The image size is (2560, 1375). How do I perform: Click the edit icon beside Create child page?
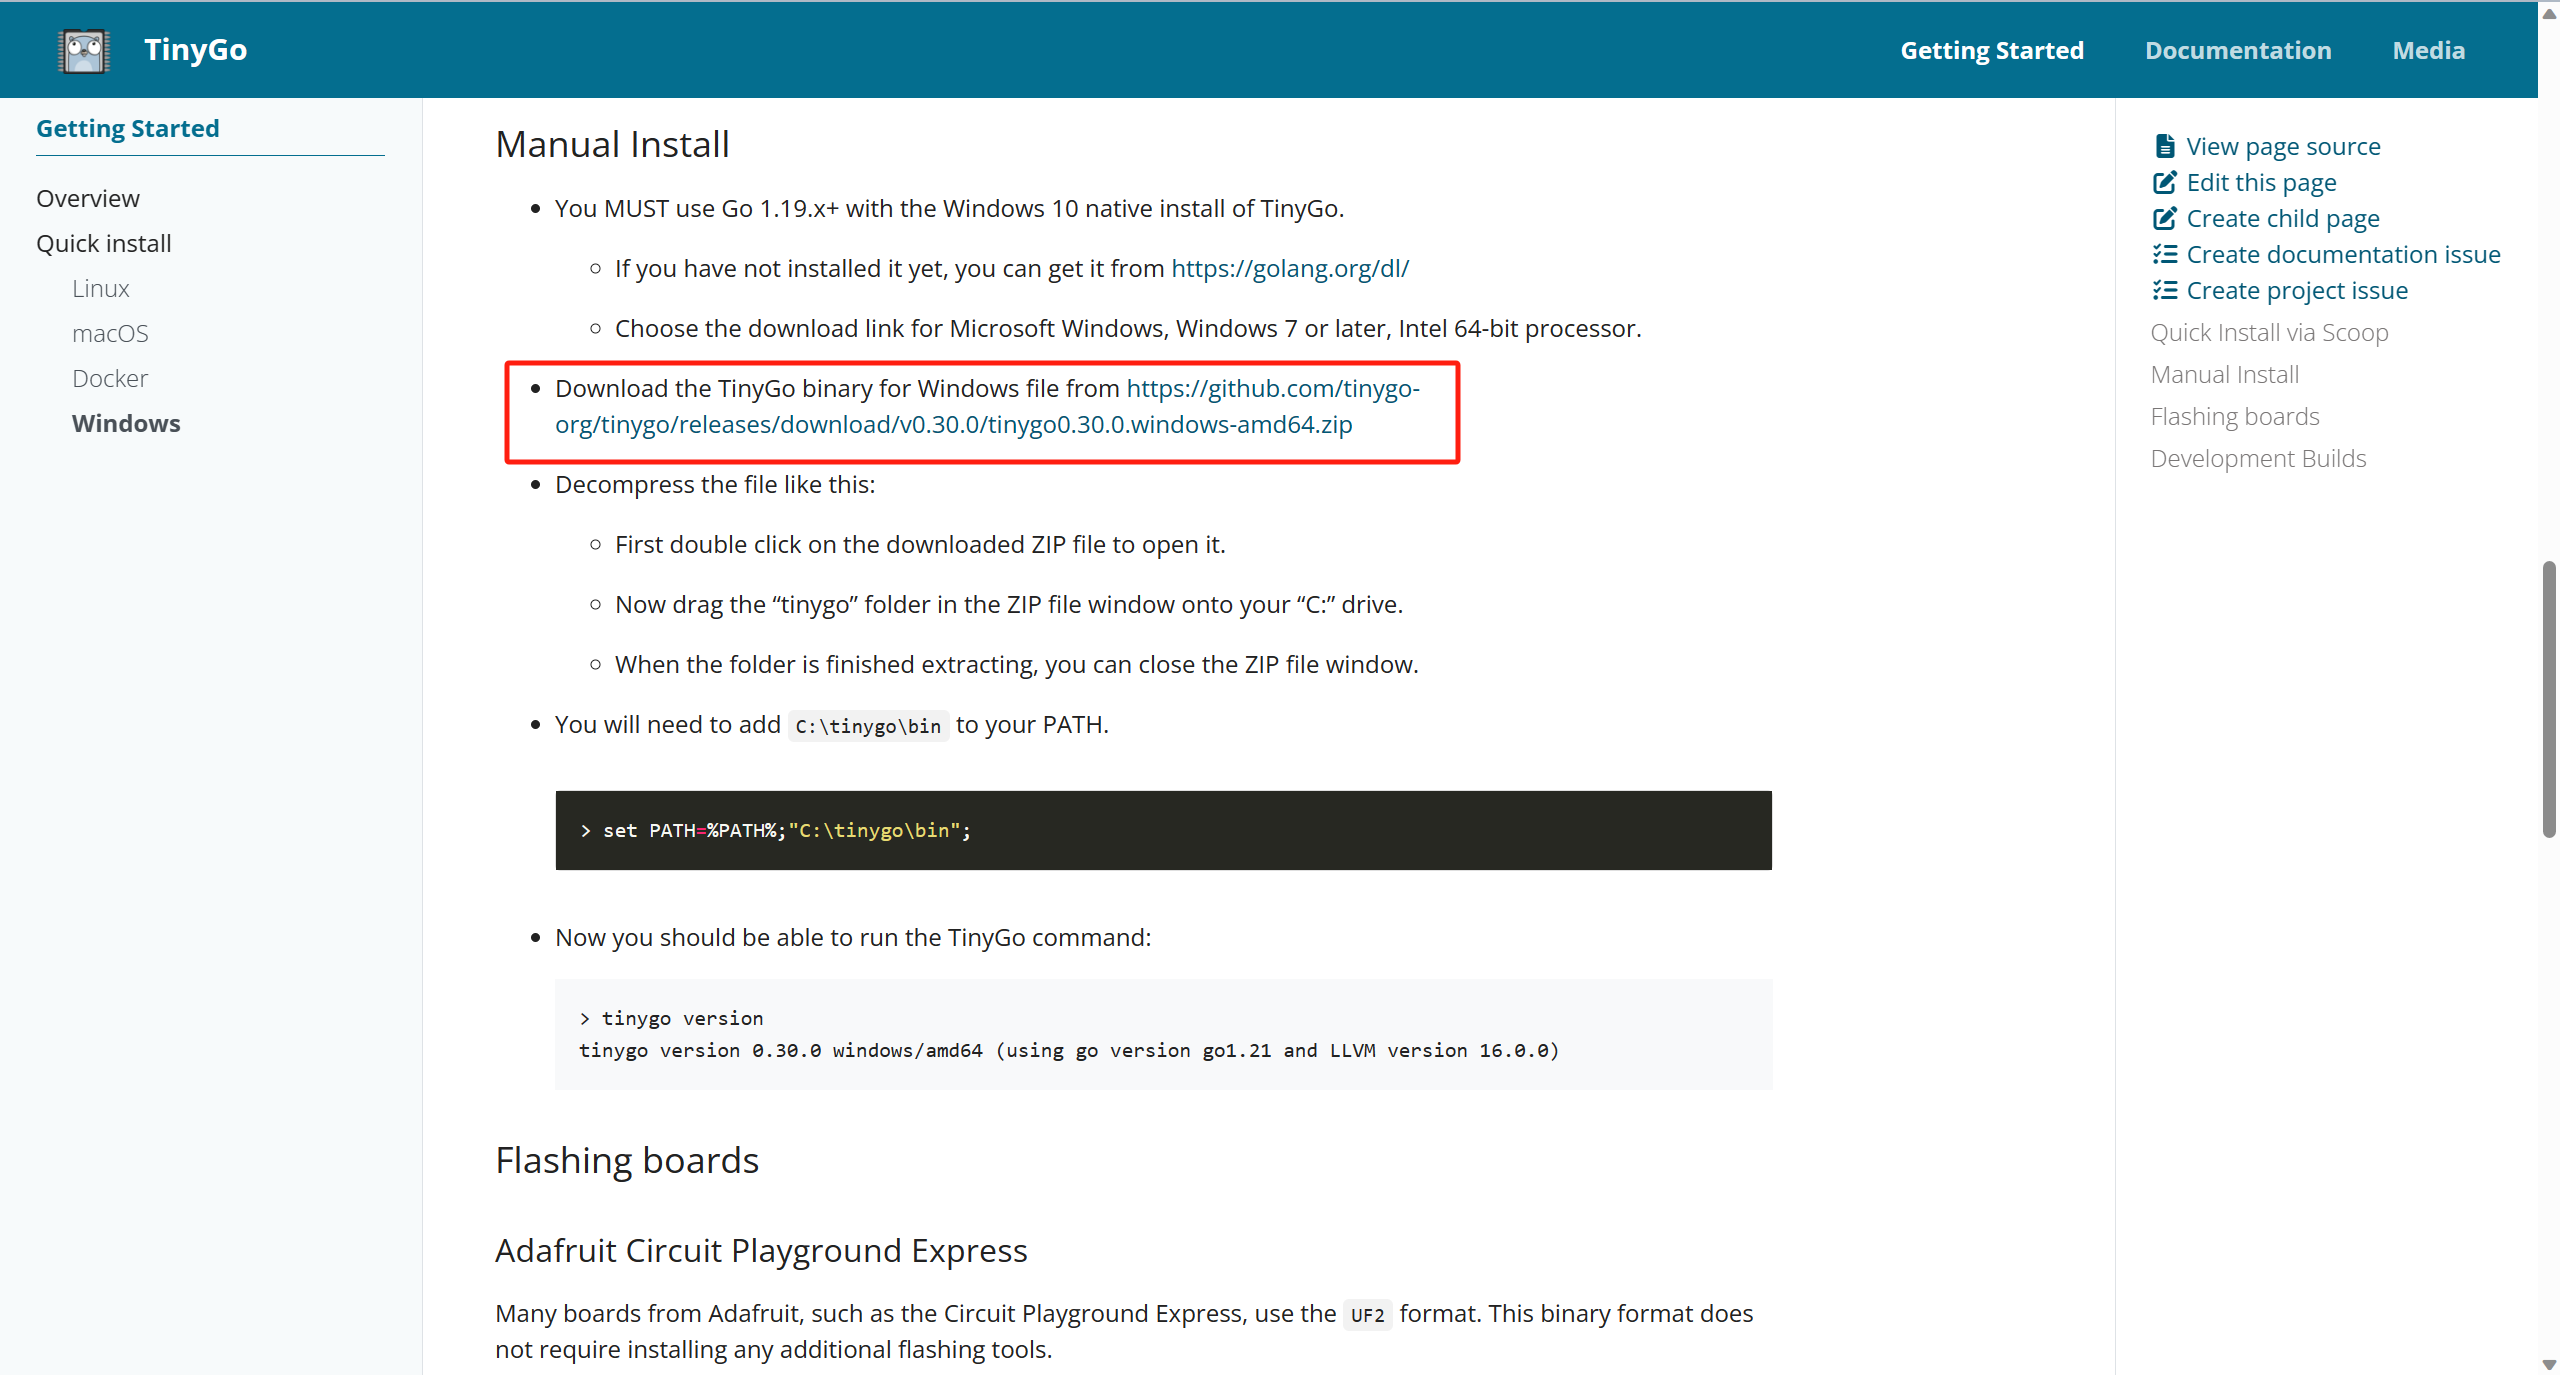(x=2164, y=218)
